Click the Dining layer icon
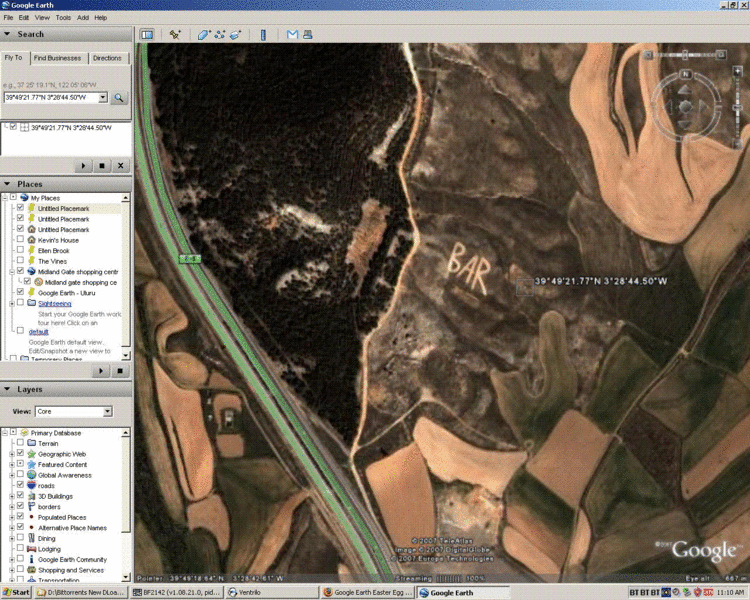Screen dimensions: 750x600 pyautogui.click(x=32, y=538)
